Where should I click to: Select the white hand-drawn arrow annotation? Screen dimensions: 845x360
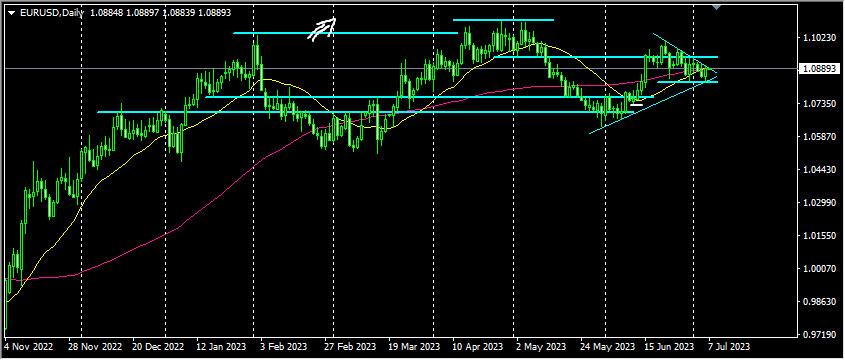(322, 29)
